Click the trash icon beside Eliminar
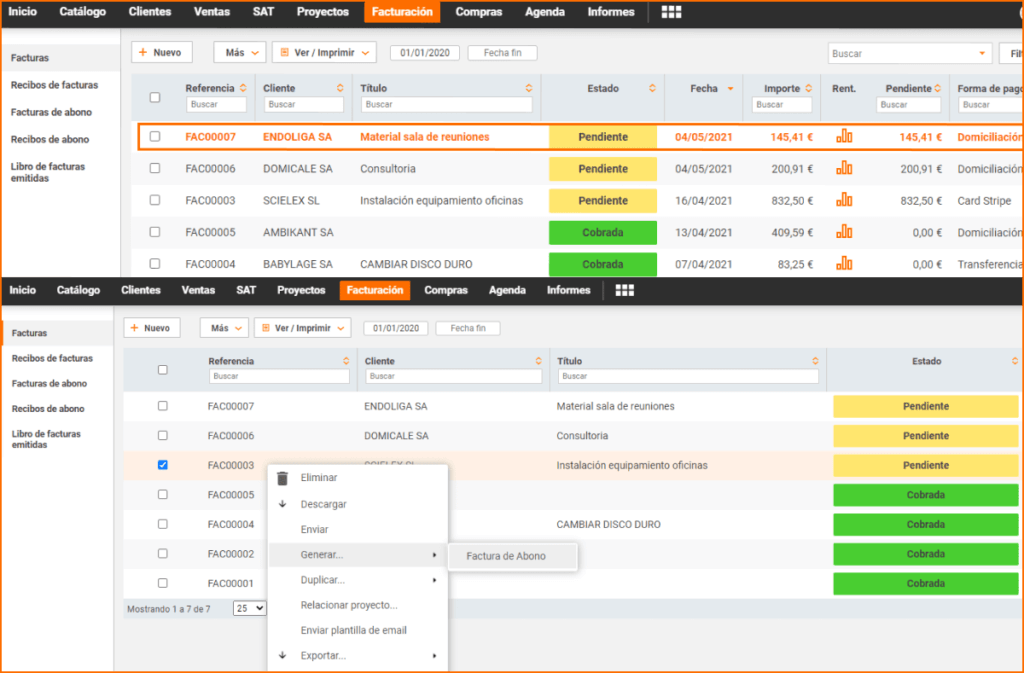The height and width of the screenshot is (673, 1024). tap(282, 478)
